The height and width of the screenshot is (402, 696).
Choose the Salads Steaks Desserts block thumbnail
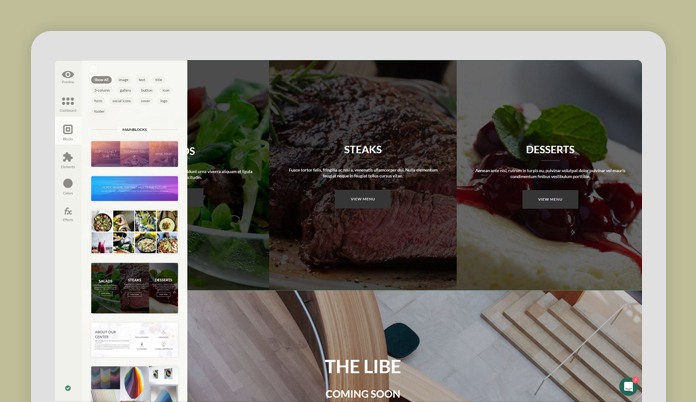pos(134,288)
